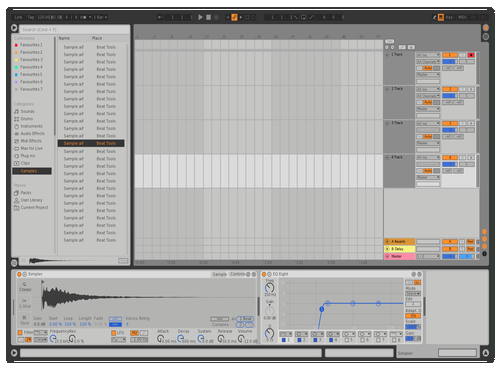The height and width of the screenshot is (370, 500).
Task: Toggle the Sampler device activator
Action: point(19,274)
